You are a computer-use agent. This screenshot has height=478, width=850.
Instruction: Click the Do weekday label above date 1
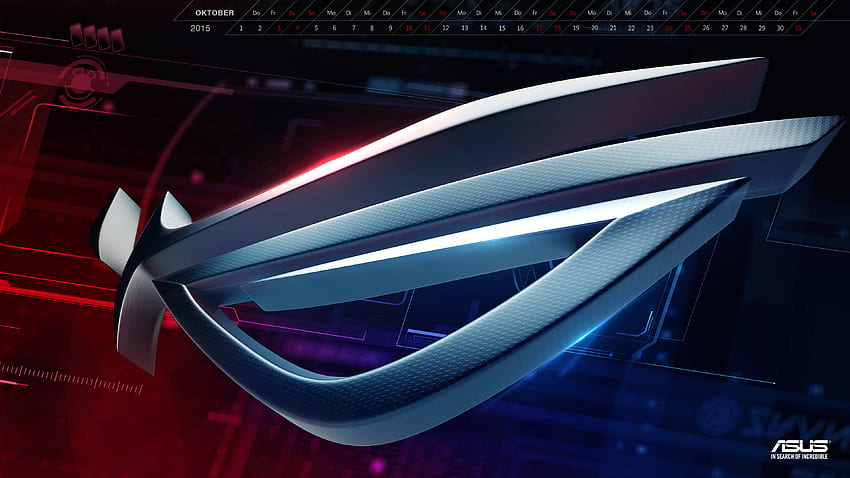tap(256, 12)
